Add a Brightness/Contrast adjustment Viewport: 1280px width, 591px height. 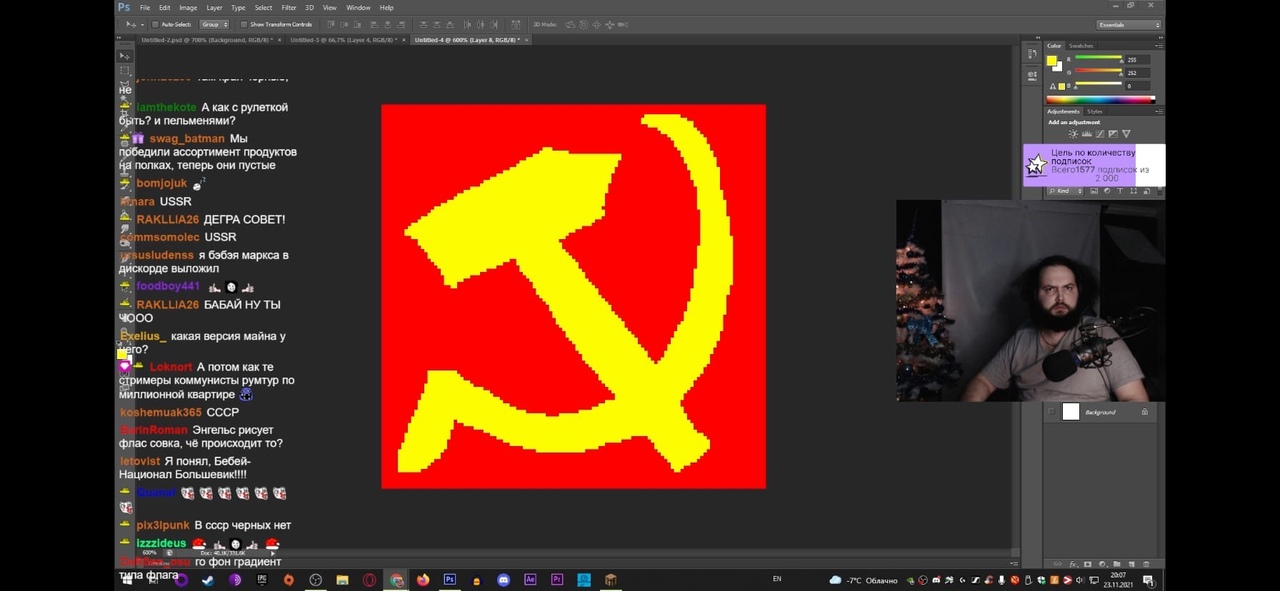[x=1073, y=134]
